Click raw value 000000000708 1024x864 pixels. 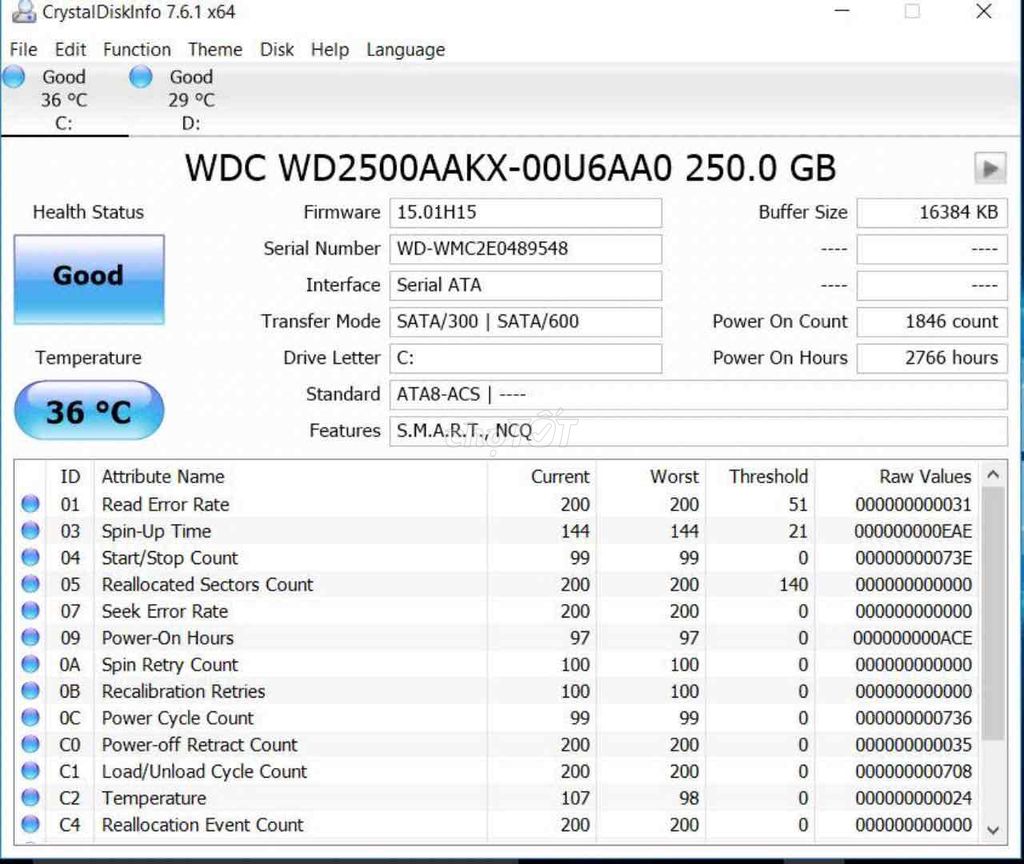pyautogui.click(x=914, y=771)
